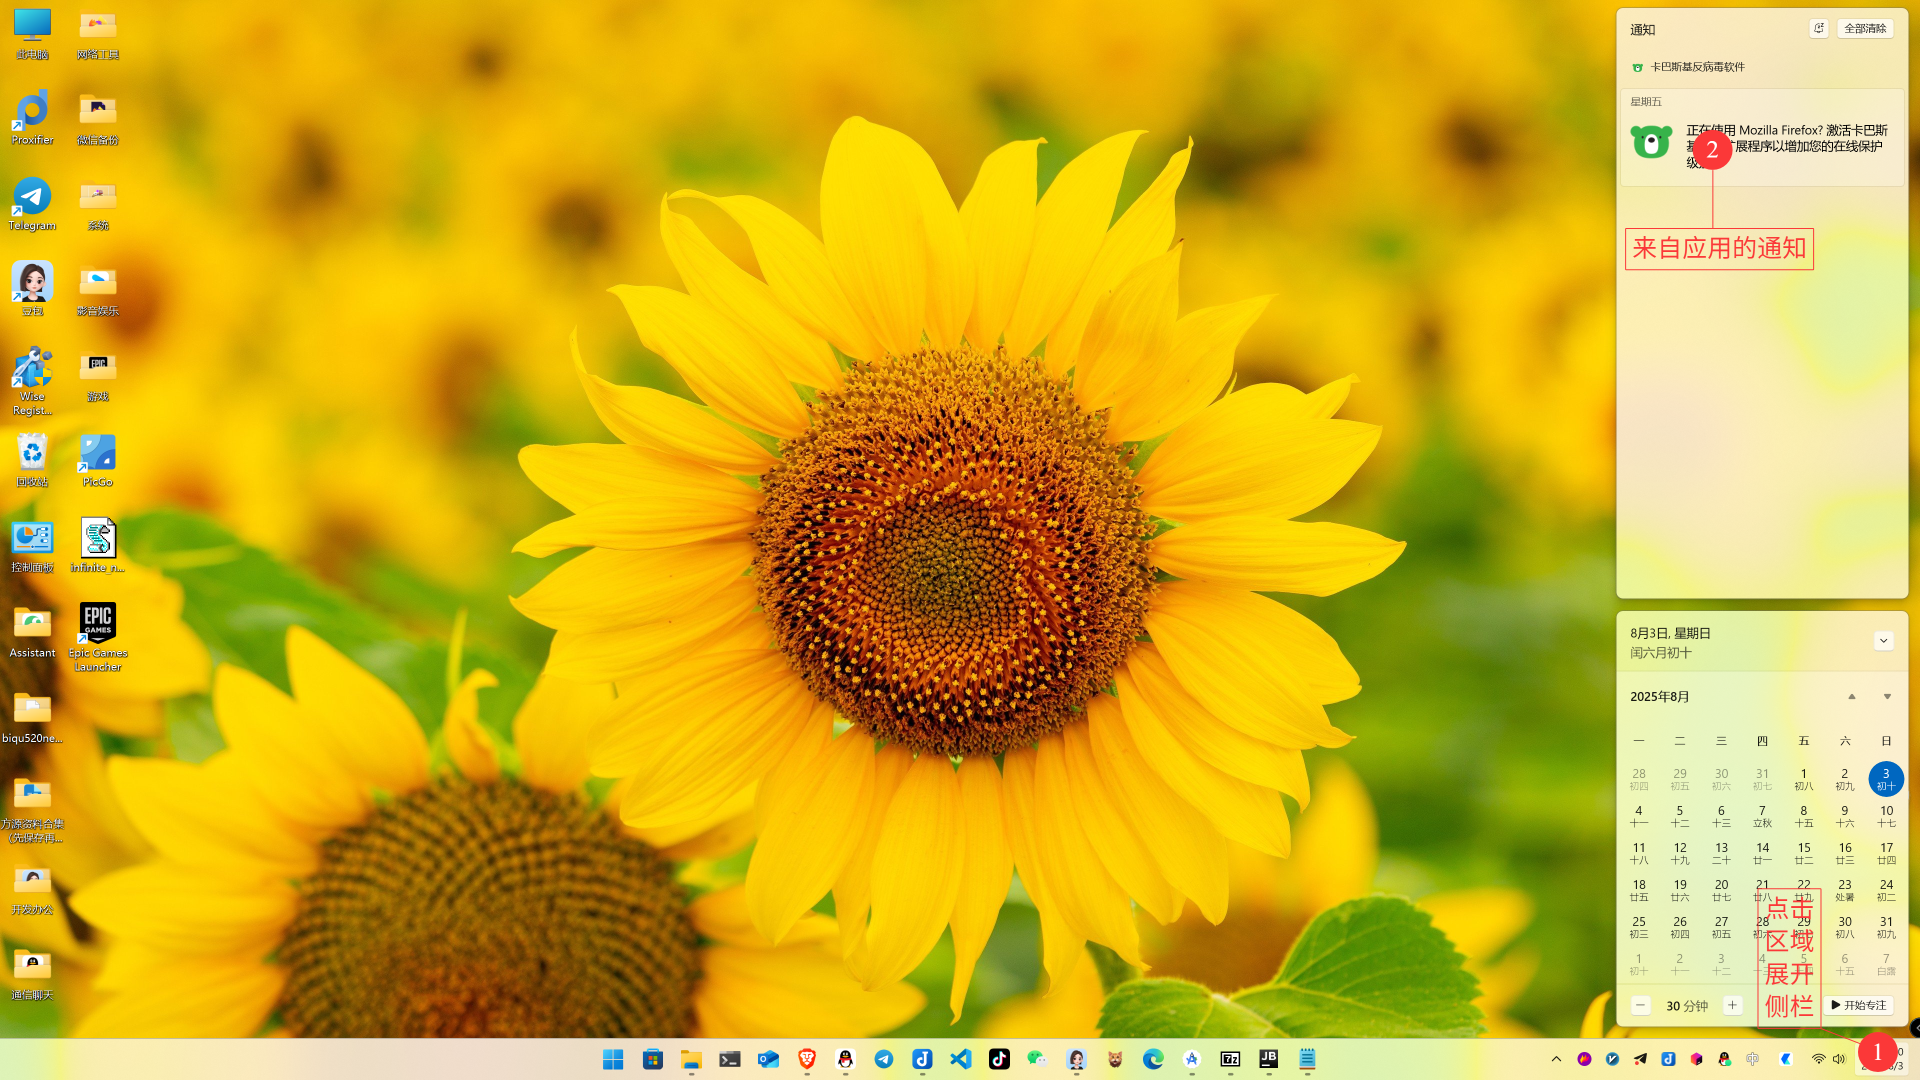Open Microsoft Edge from the taskbar
Screen dimensions: 1920x1080
point(1153,1059)
